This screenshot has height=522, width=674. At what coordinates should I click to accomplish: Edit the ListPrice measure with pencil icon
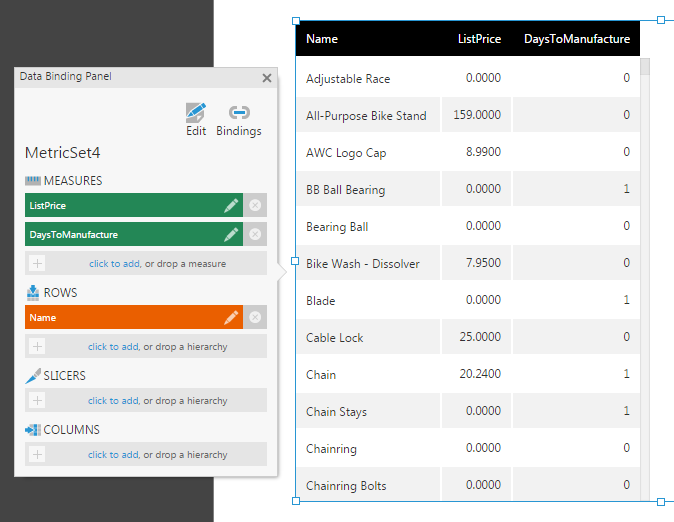point(231,206)
